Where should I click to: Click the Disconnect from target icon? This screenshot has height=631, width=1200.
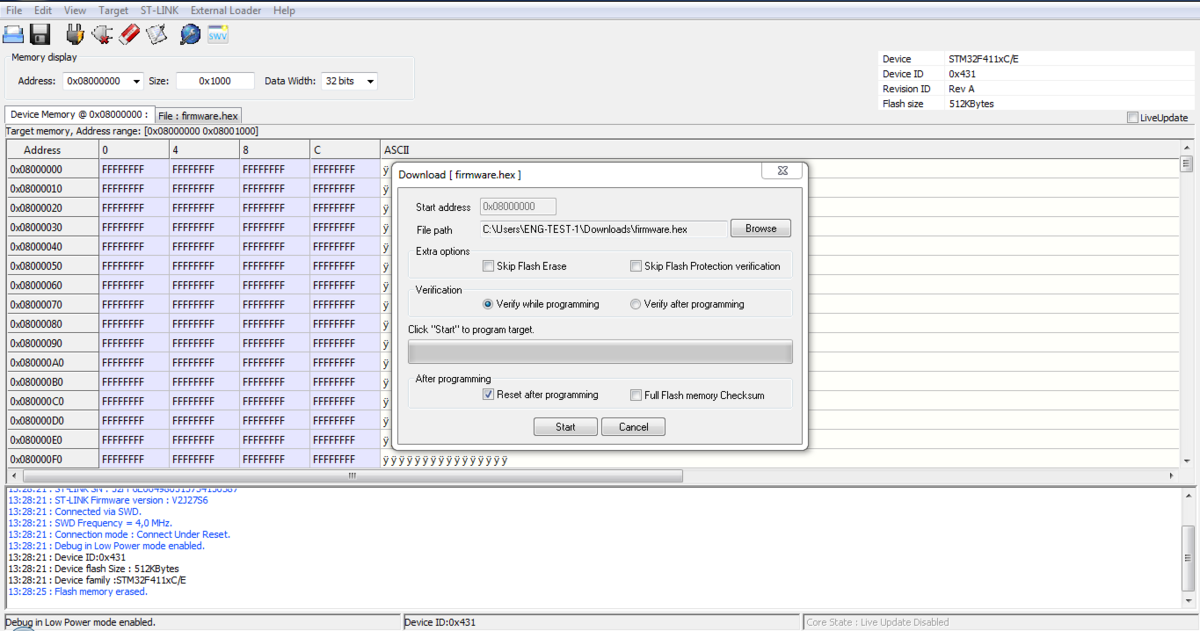(102, 35)
